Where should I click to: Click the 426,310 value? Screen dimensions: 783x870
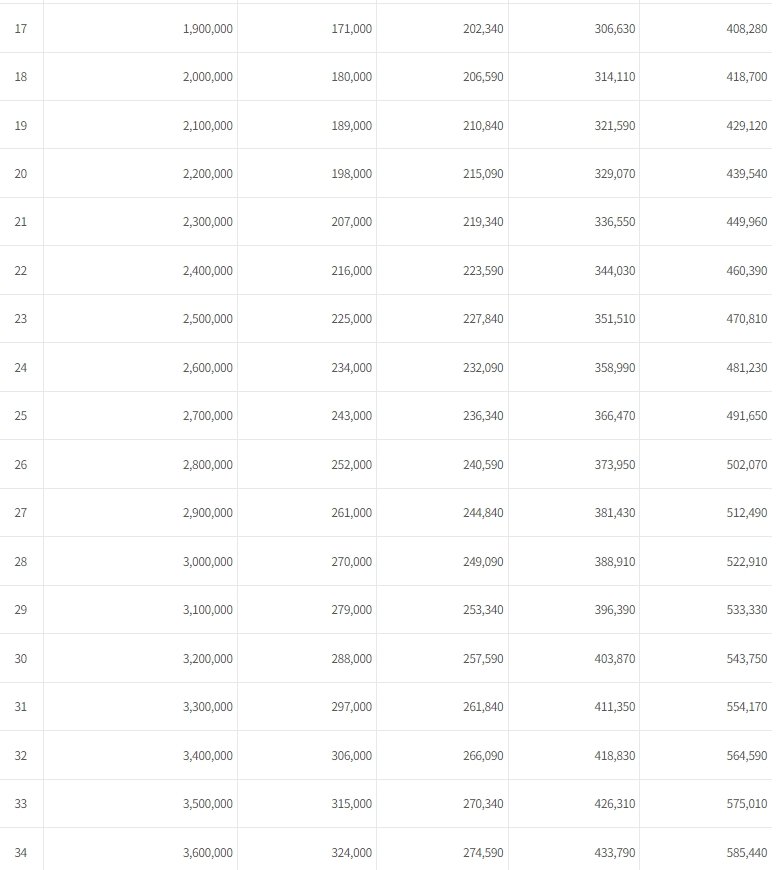(614, 804)
